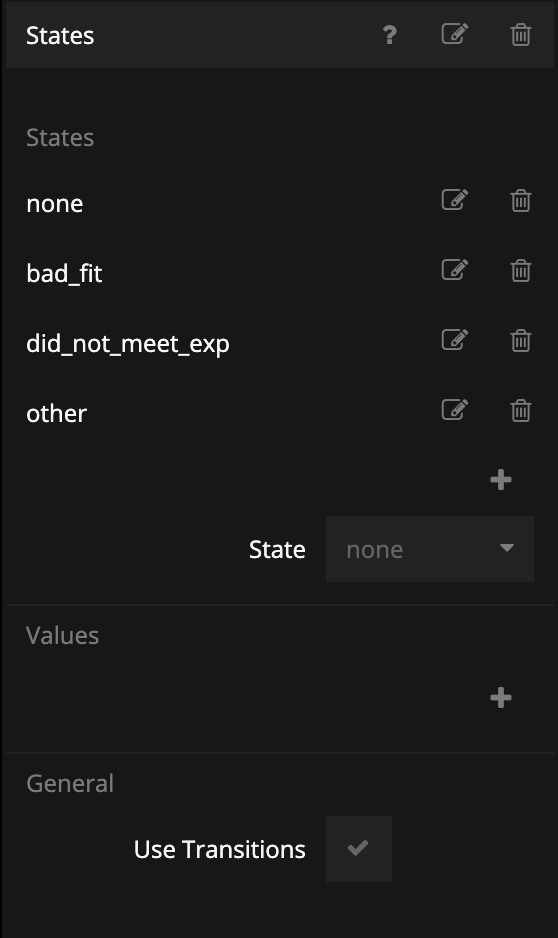Remove the did_not_meet_exp state
Screen dimensions: 558x938
point(521,340)
